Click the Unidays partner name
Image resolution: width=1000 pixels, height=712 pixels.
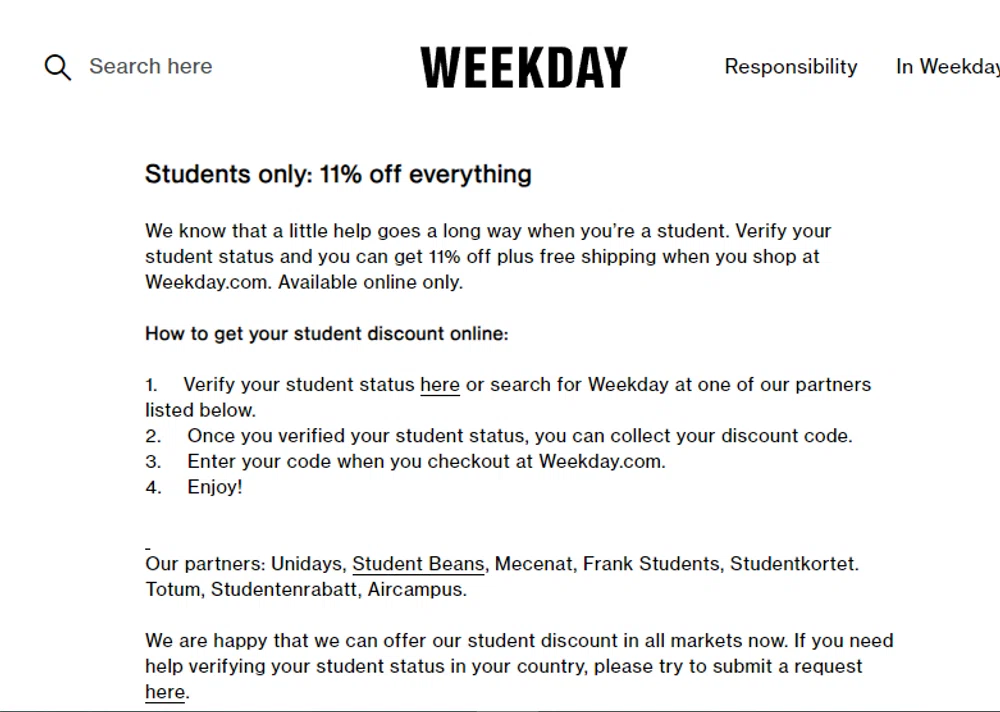(307, 563)
